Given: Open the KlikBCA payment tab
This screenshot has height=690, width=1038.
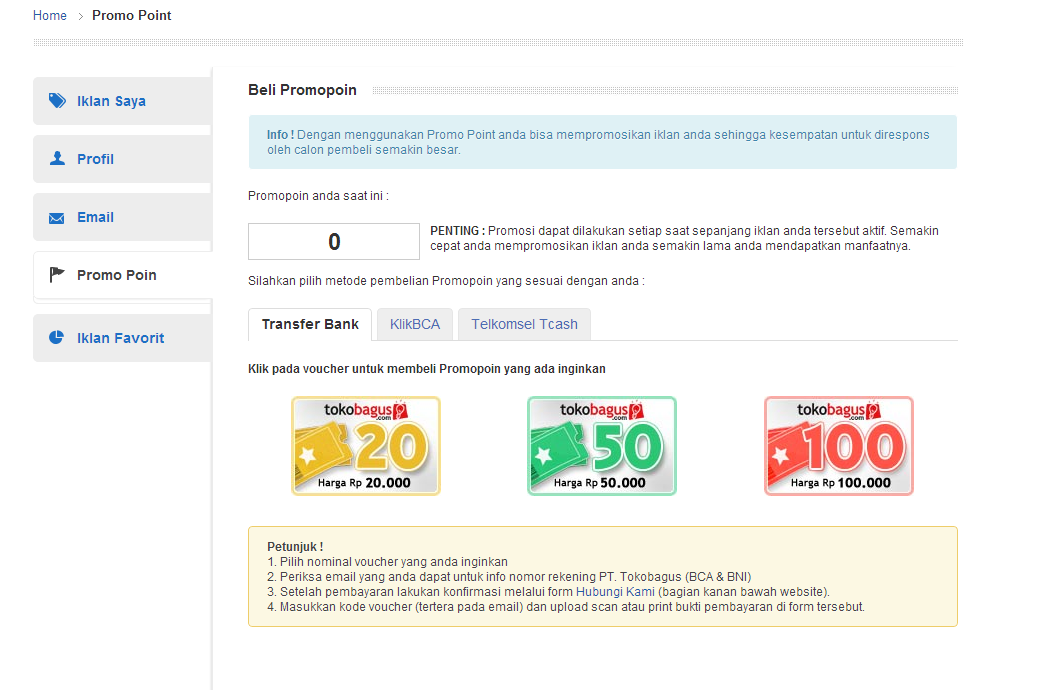Looking at the screenshot, I should (415, 324).
